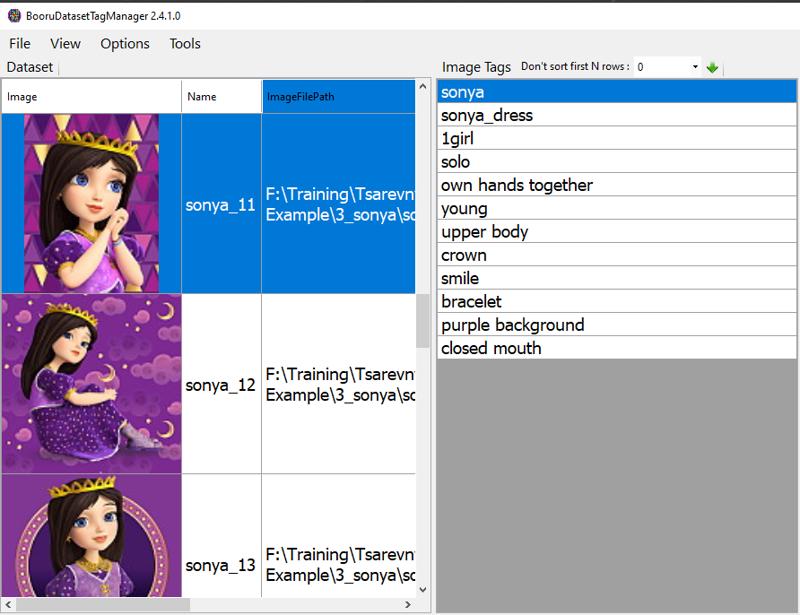Screen dimensions: 800x615
Task: Click the Dataset panel label
Action: coord(30,67)
